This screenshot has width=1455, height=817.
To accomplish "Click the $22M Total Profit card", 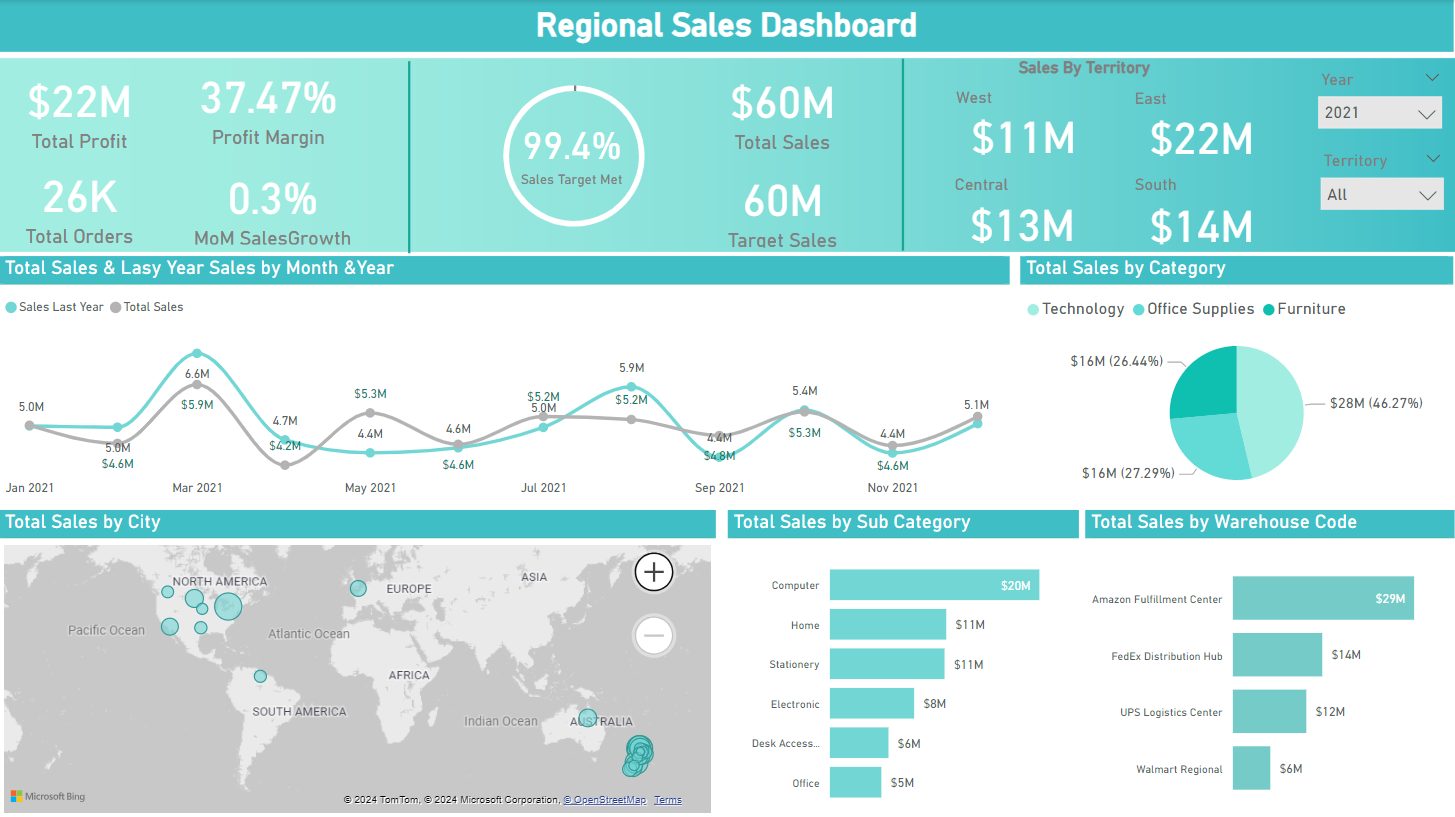I will click(79, 116).
